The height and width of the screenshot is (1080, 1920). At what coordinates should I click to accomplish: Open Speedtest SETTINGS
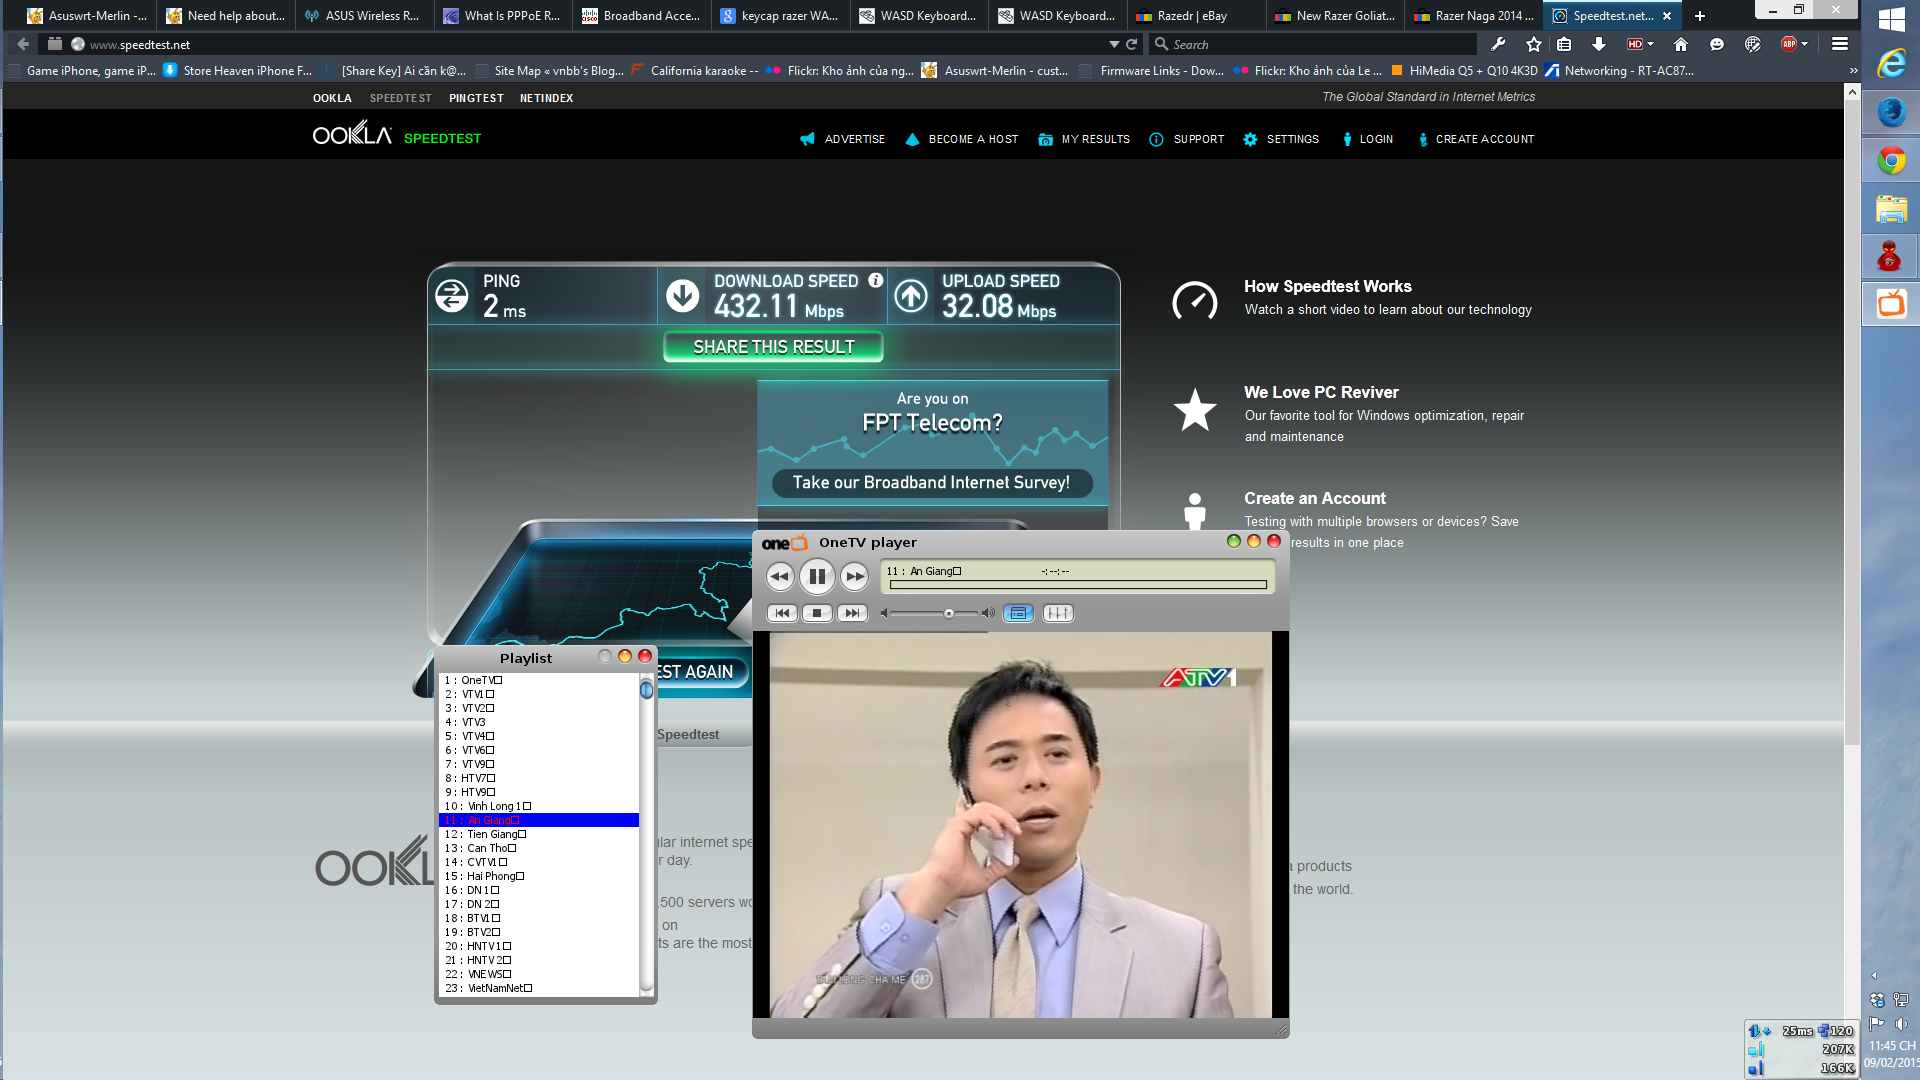[x=1280, y=140]
